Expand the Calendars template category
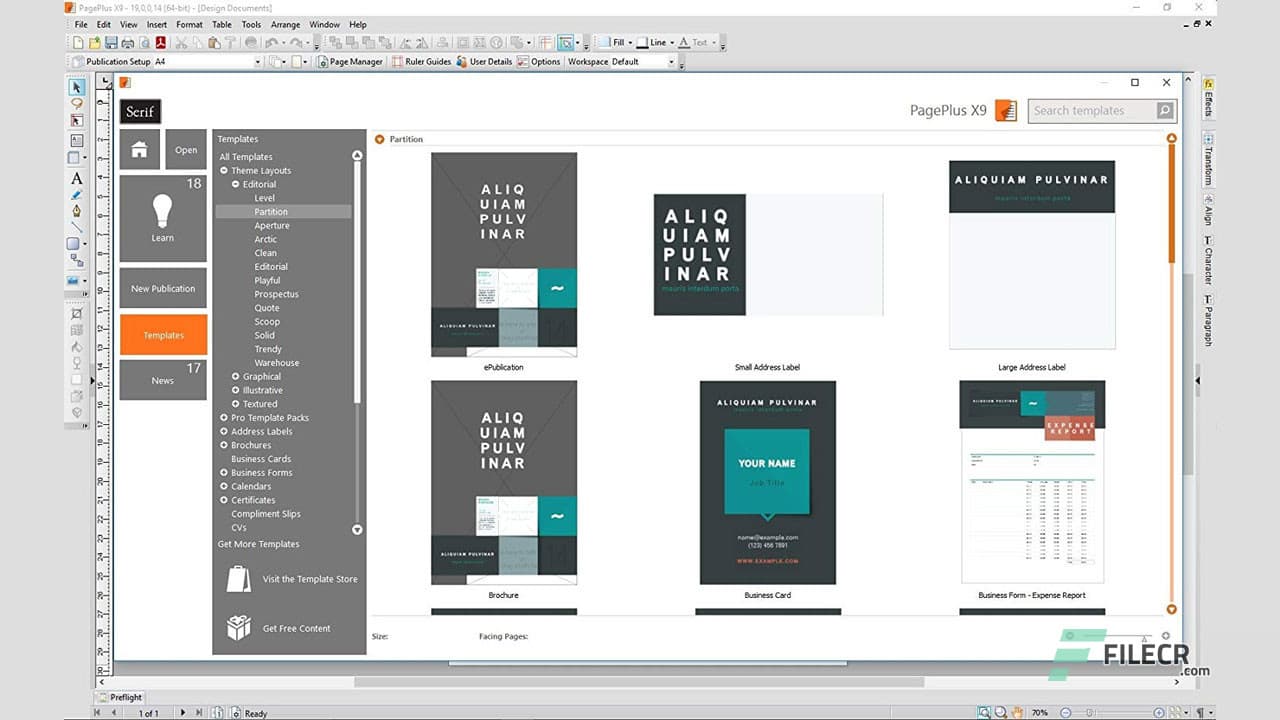 click(224, 486)
